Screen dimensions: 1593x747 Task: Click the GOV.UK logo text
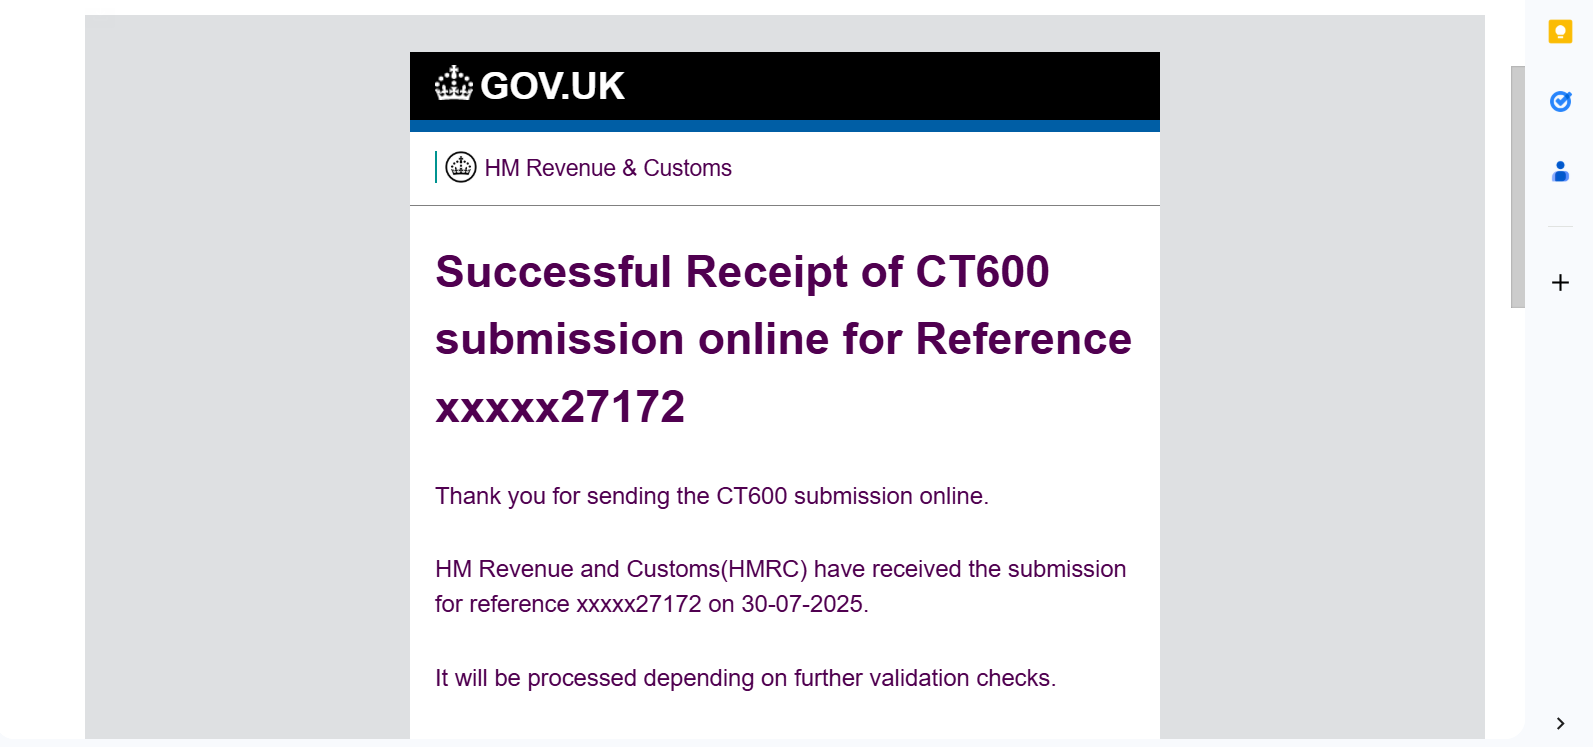552,86
